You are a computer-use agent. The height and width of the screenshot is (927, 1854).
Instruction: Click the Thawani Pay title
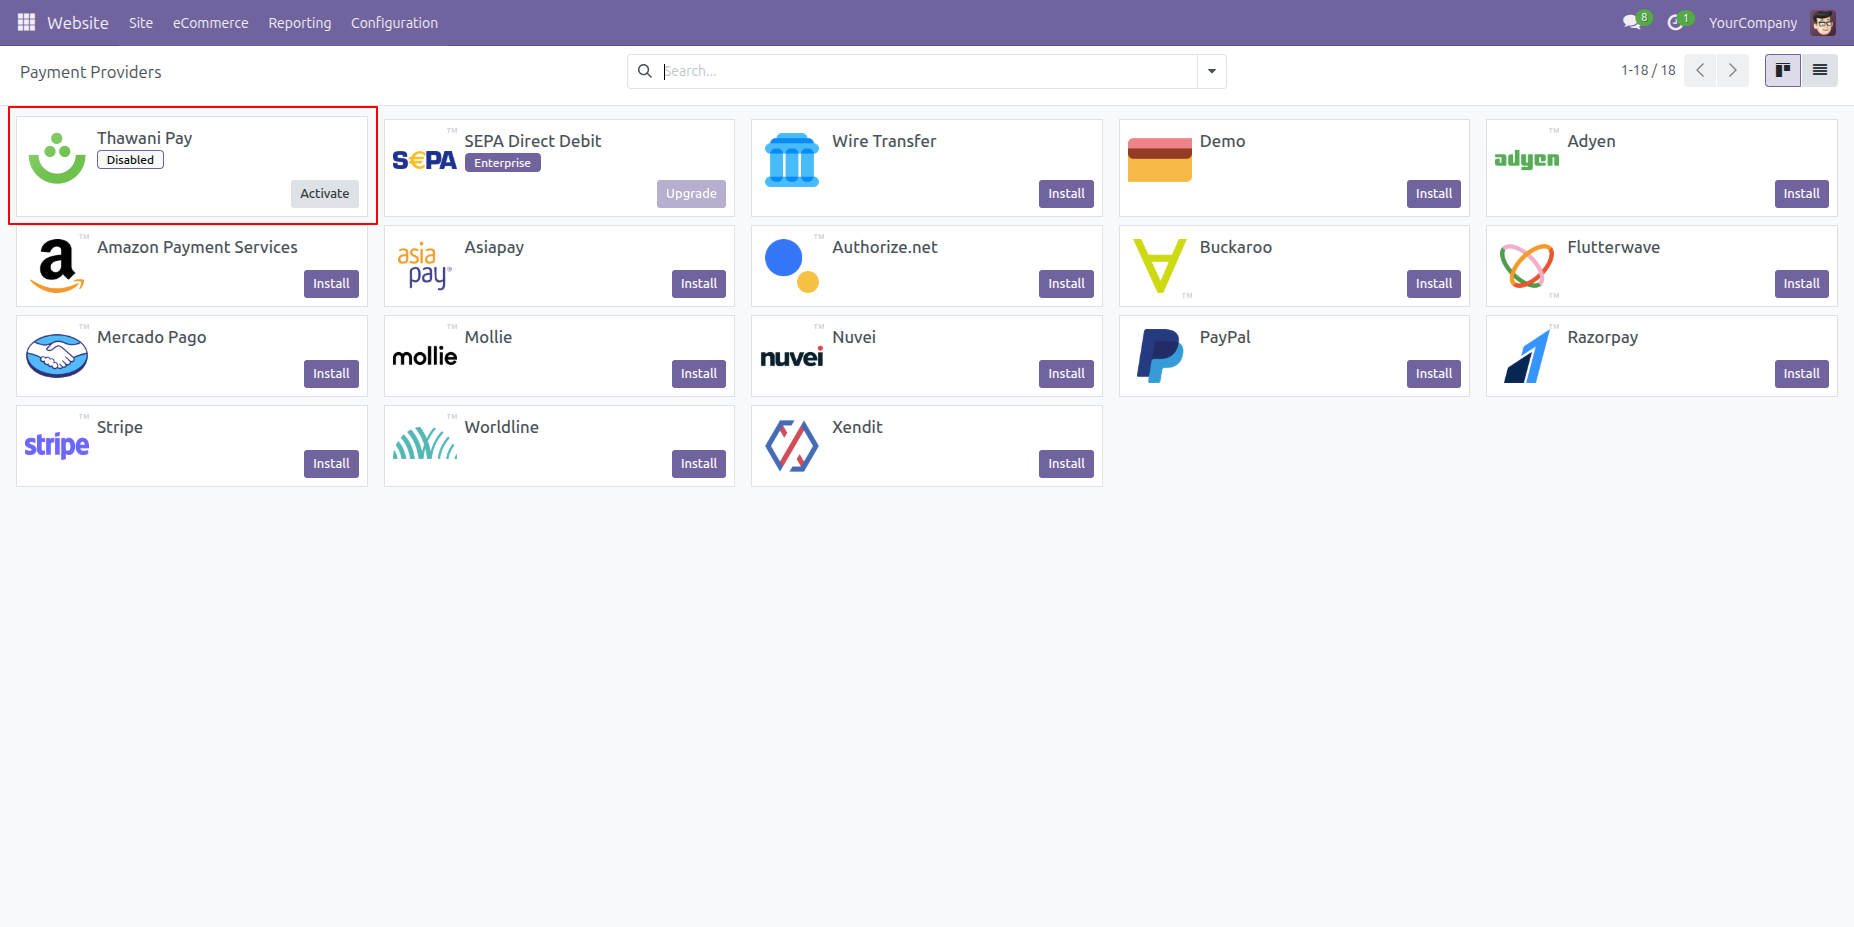coord(144,138)
